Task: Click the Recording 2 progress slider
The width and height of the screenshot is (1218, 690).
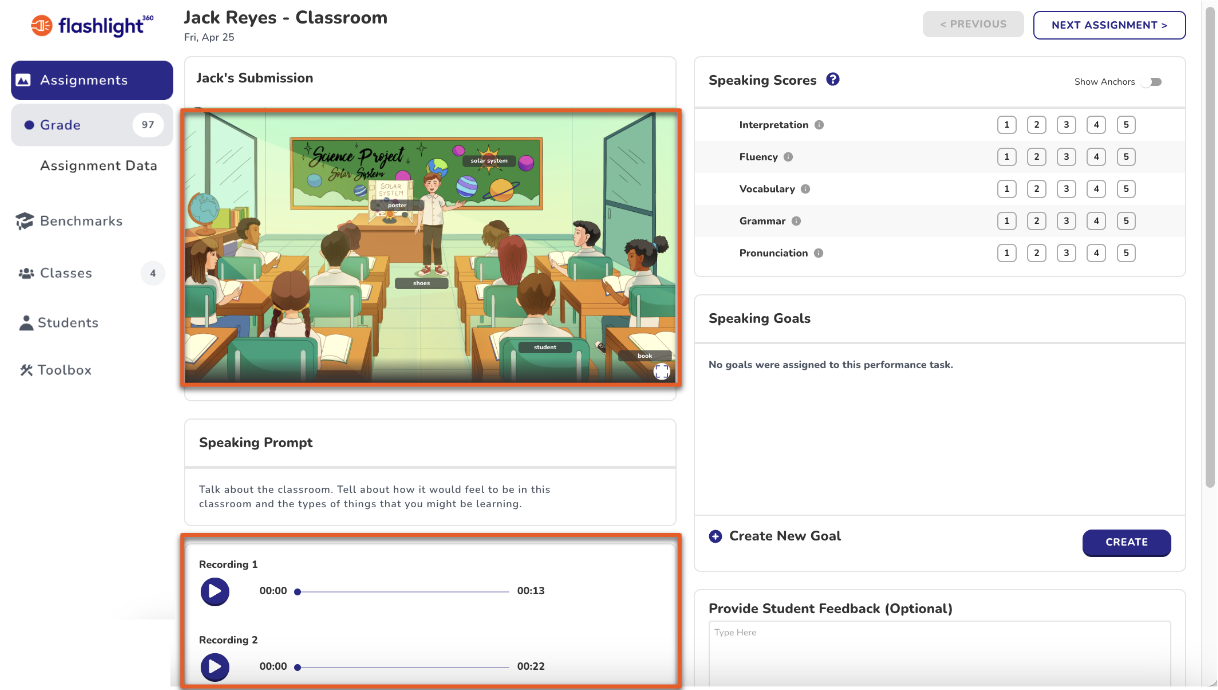Action: [x=403, y=667]
